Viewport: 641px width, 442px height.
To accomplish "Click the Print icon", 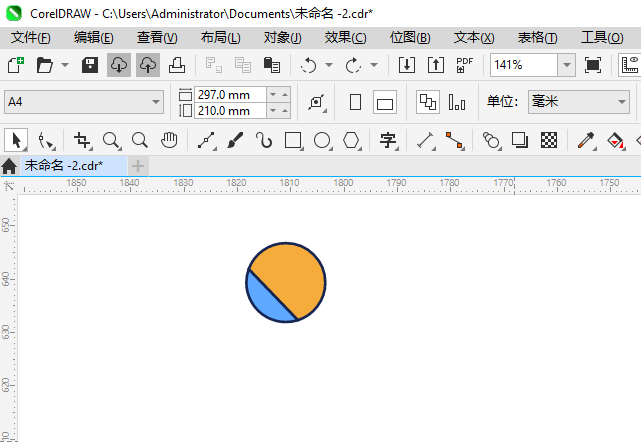I will click(x=177, y=65).
